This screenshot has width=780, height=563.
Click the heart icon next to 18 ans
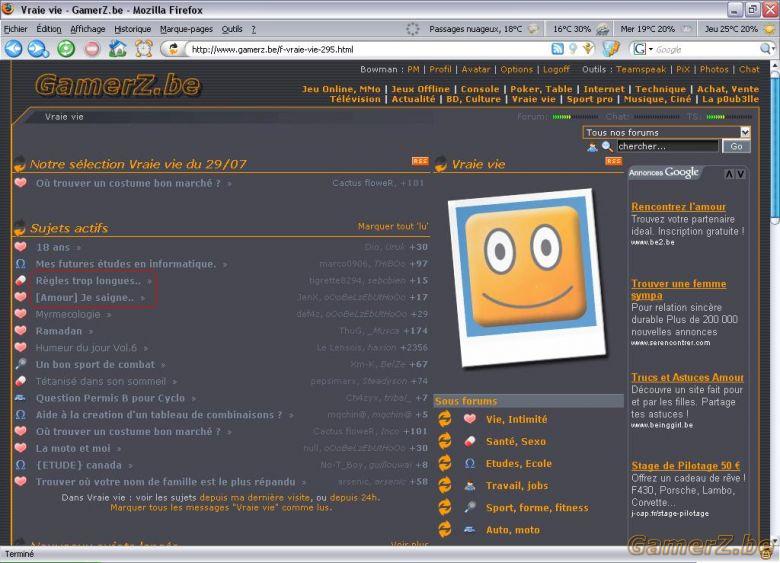coord(20,247)
